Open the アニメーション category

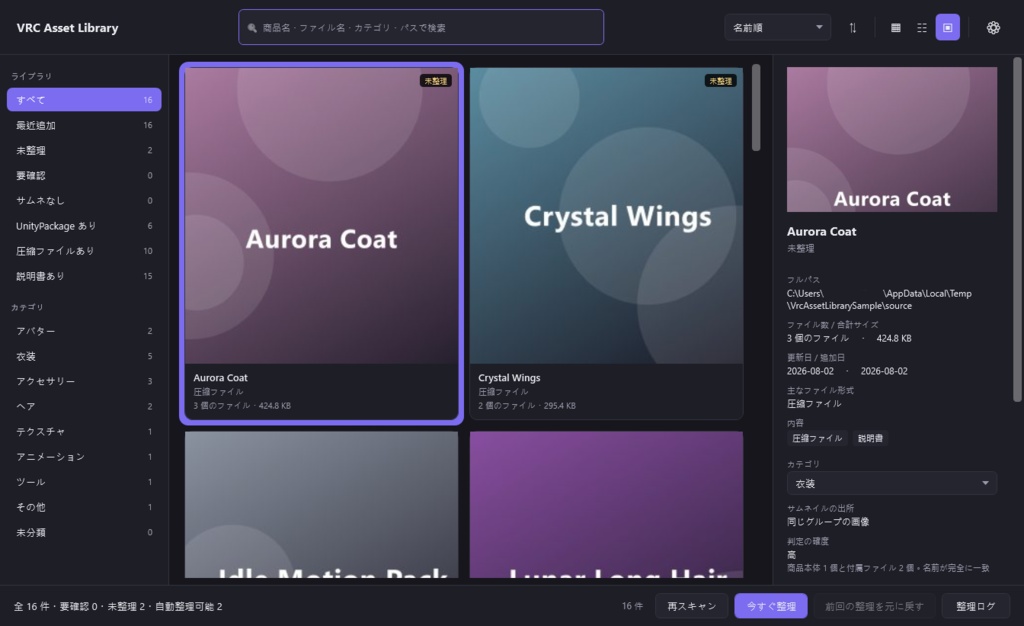point(84,457)
